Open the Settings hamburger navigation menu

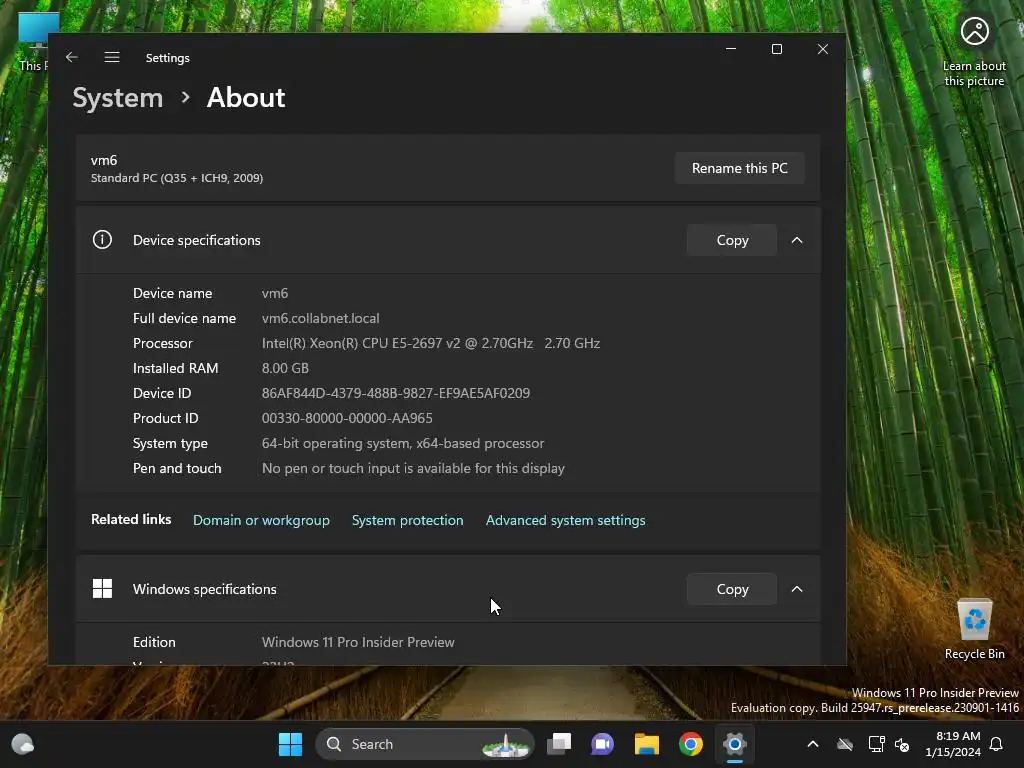click(x=112, y=57)
